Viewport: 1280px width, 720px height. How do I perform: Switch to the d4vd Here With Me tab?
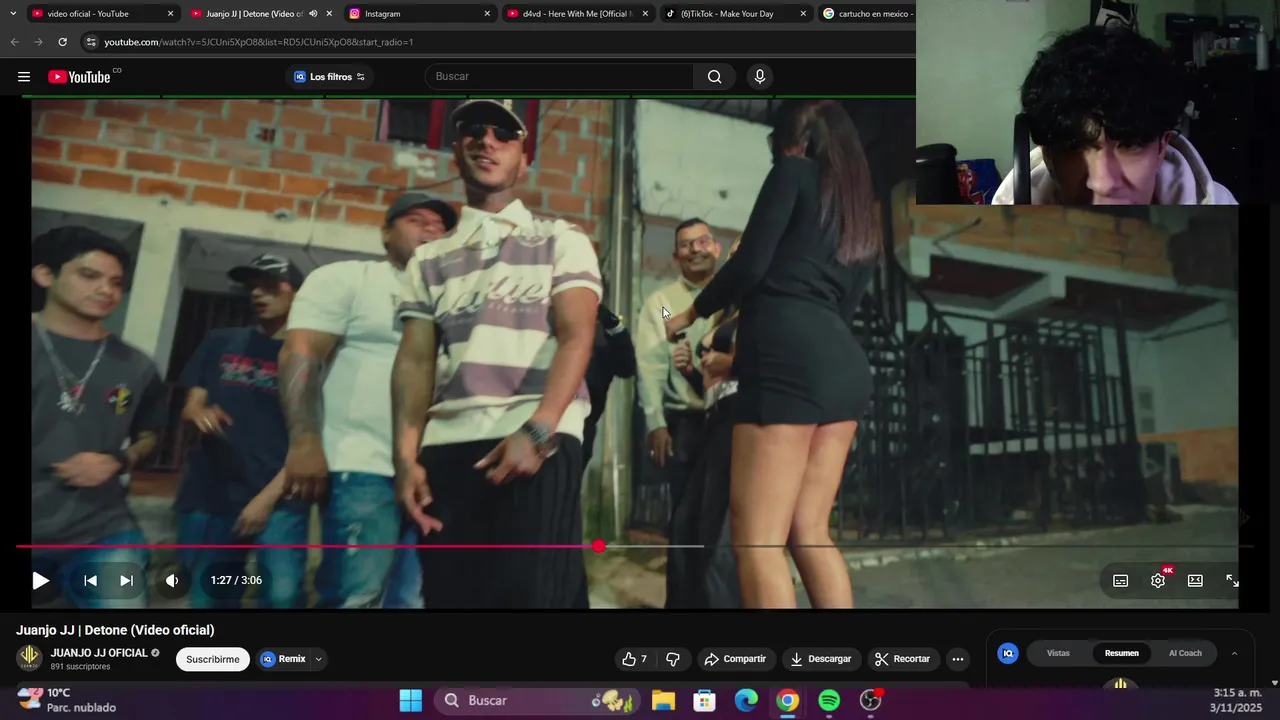577,14
